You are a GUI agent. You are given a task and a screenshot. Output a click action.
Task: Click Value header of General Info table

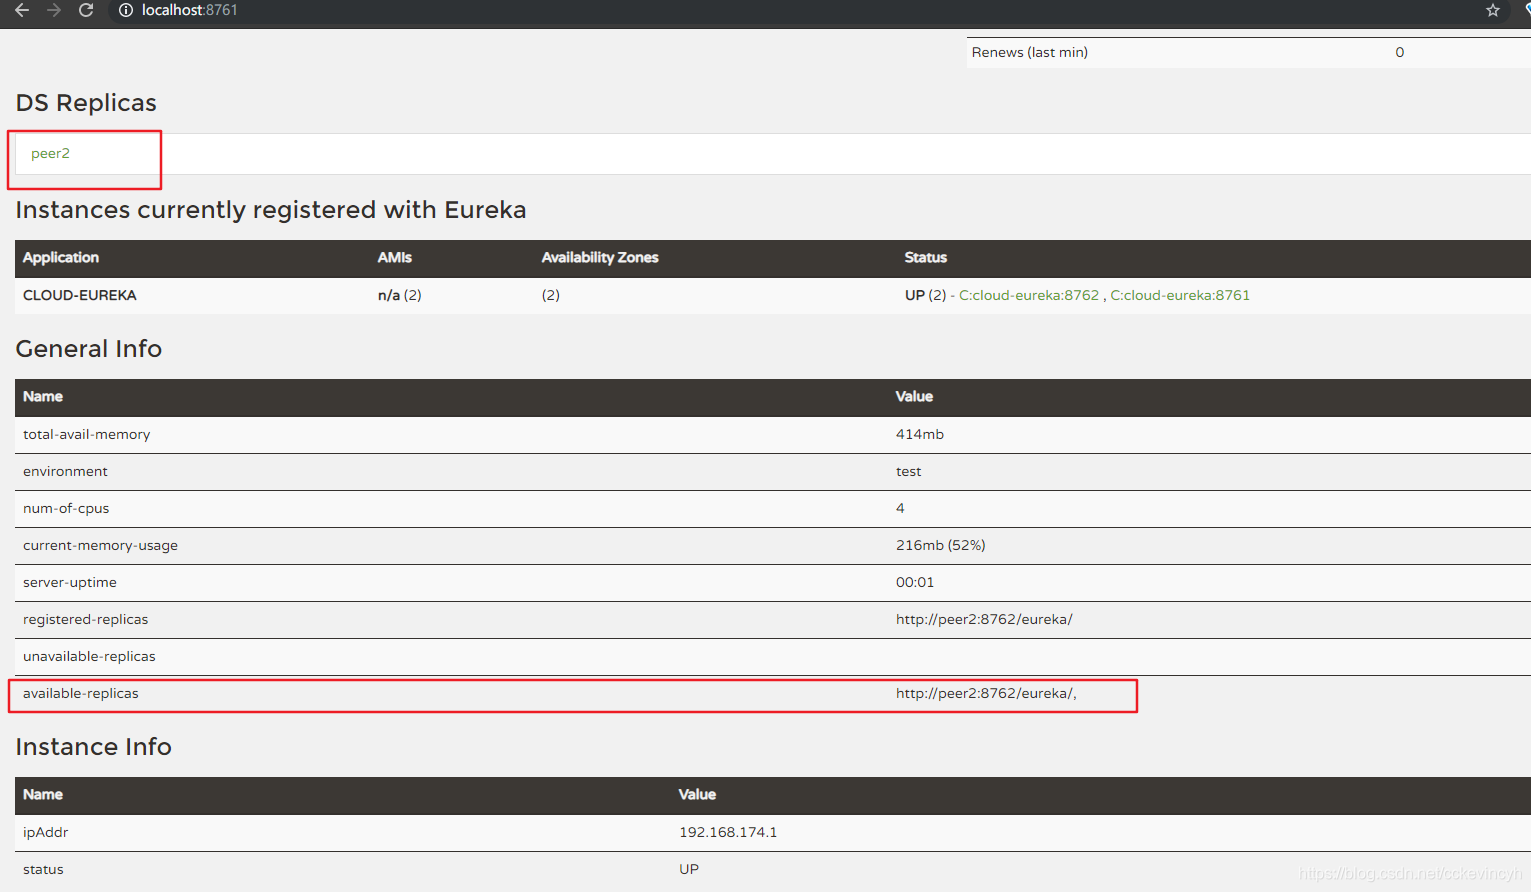click(914, 396)
